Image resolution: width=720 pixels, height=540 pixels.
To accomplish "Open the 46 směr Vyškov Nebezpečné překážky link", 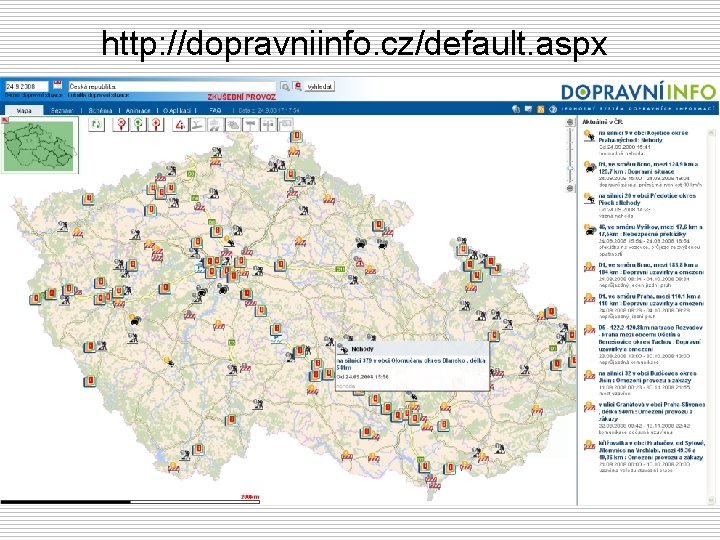I will [650, 231].
